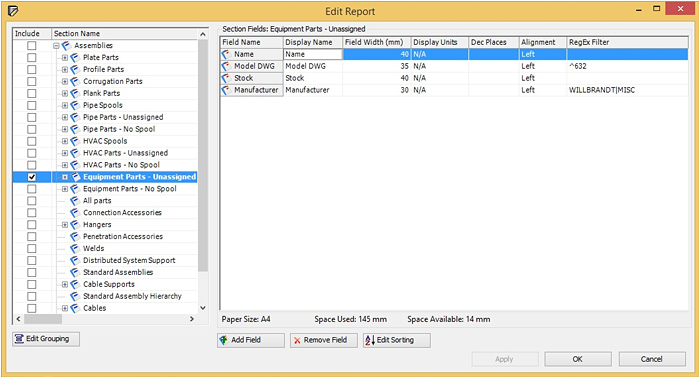This screenshot has width=700, height=377.
Task: Expand Pipe Parts - Unassigned tree node
Action: pos(65,117)
